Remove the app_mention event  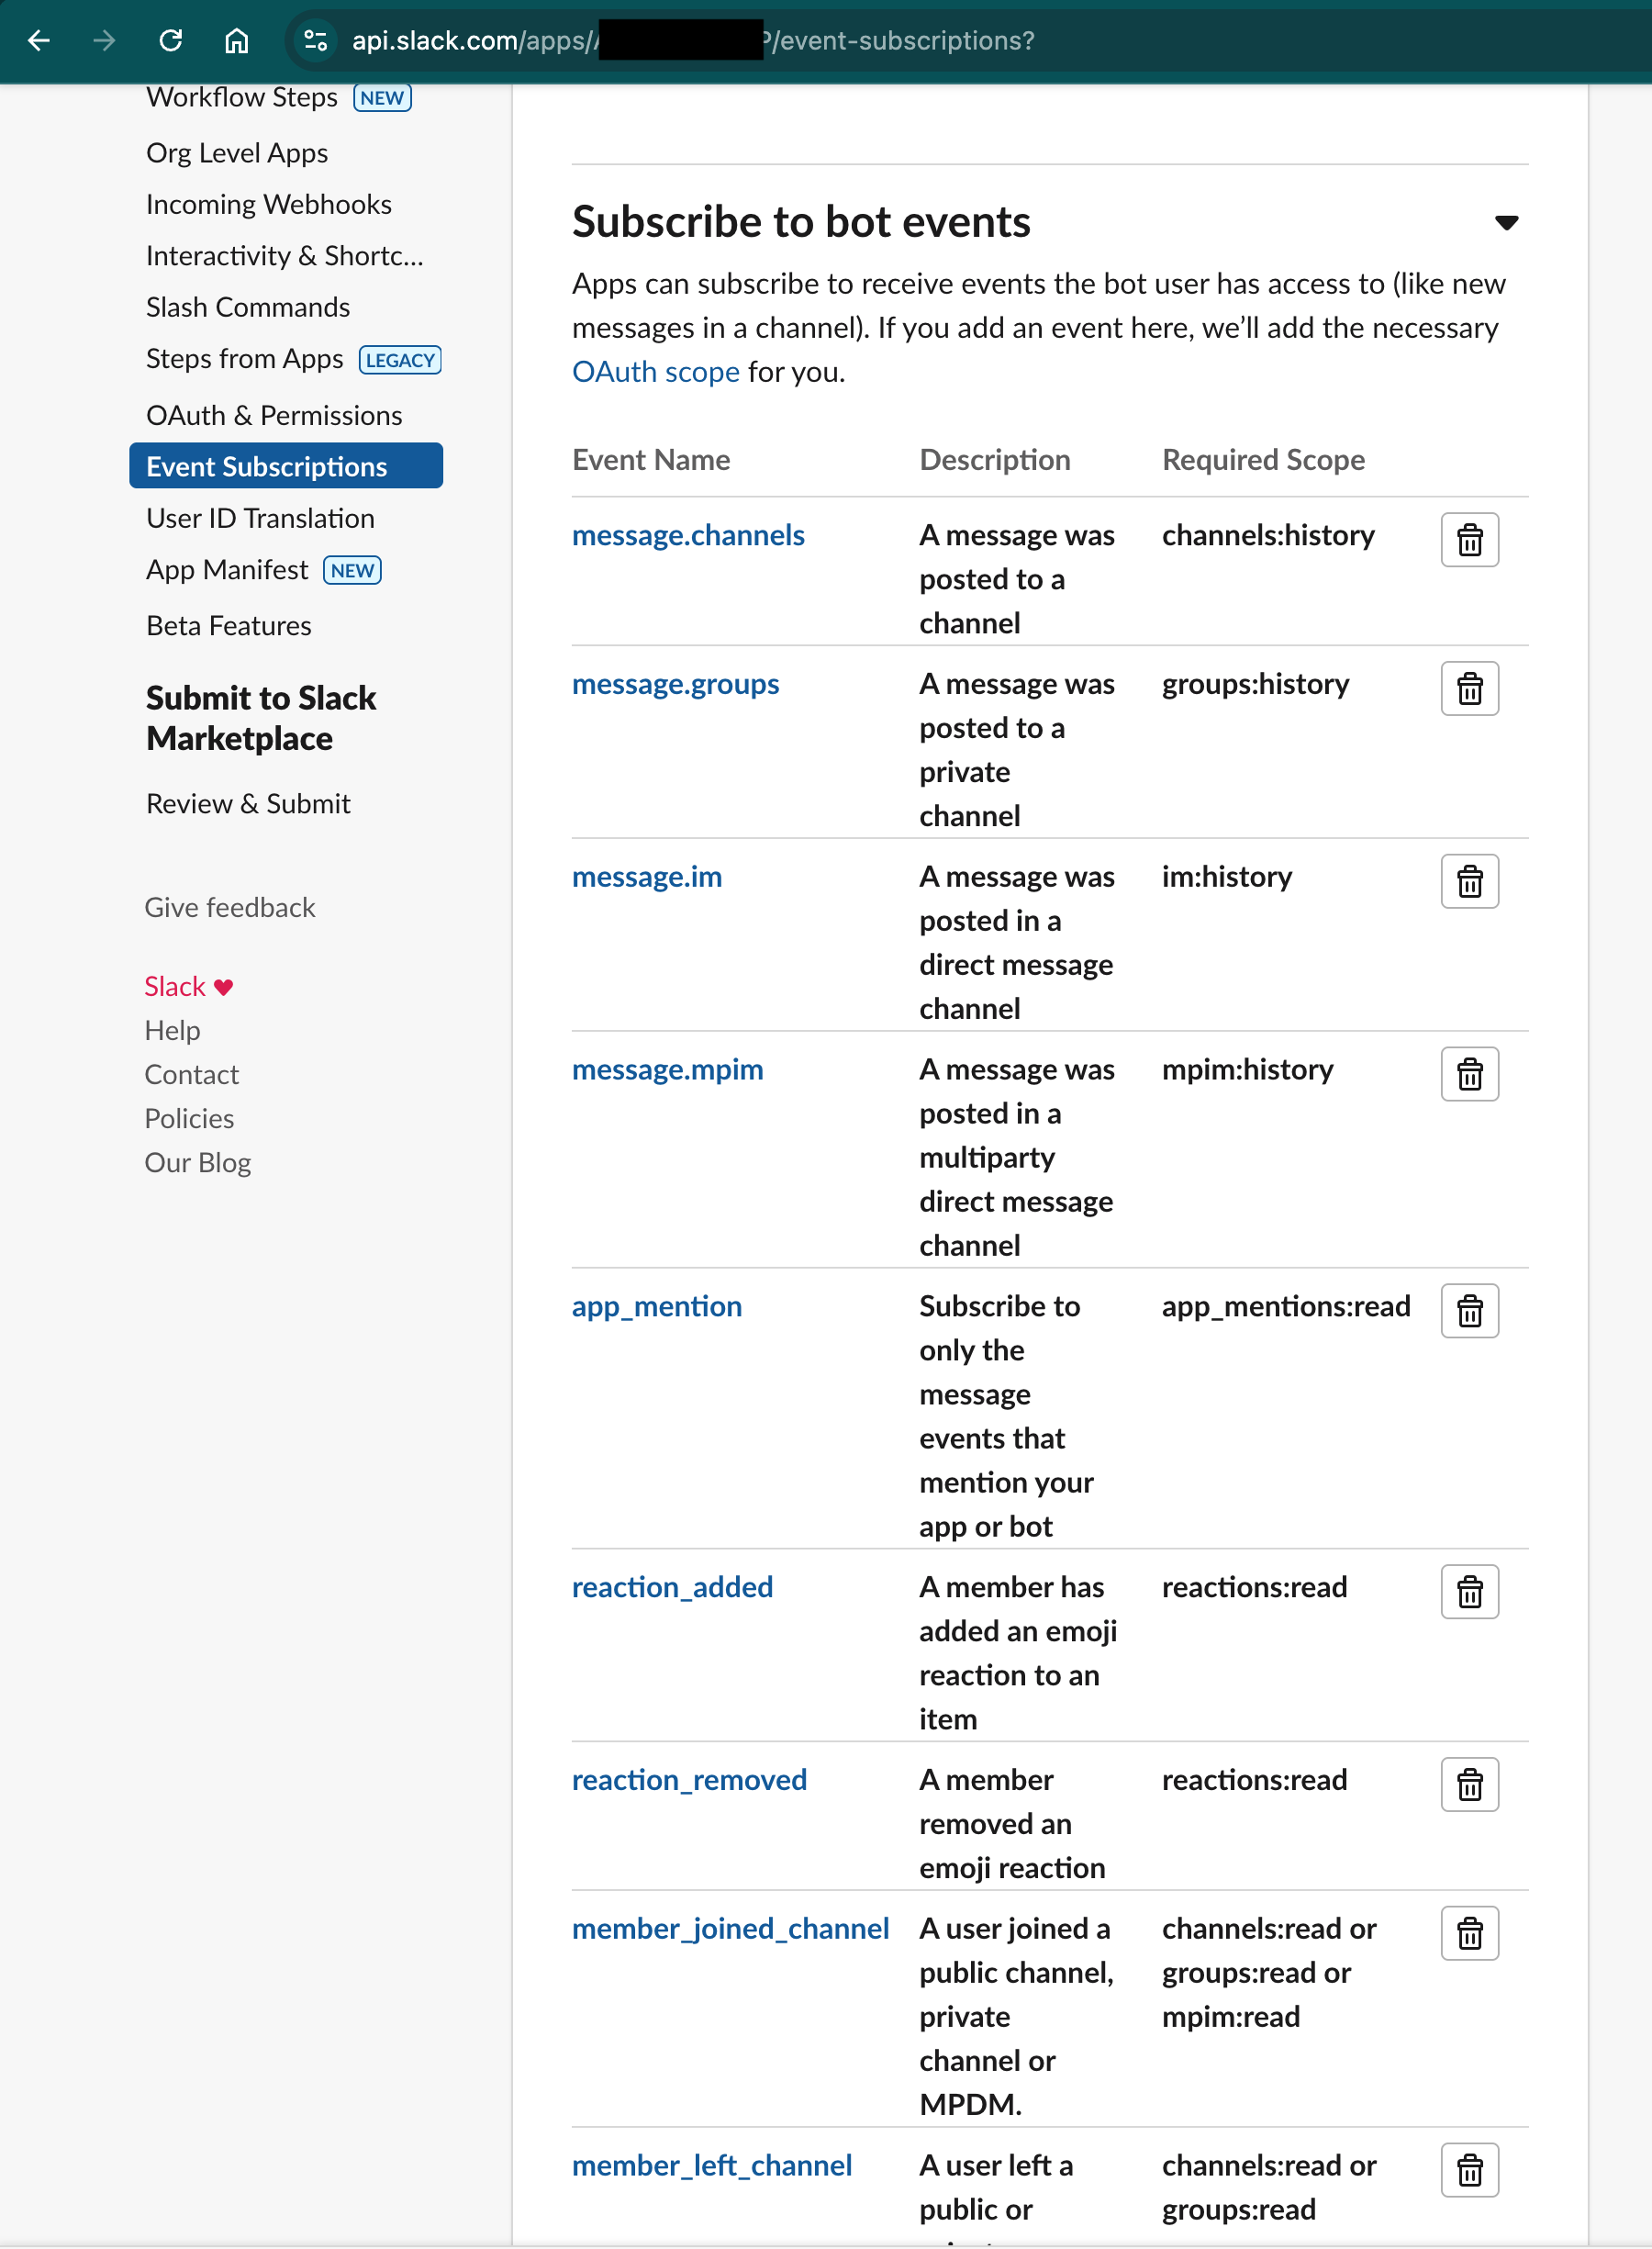(1469, 1310)
